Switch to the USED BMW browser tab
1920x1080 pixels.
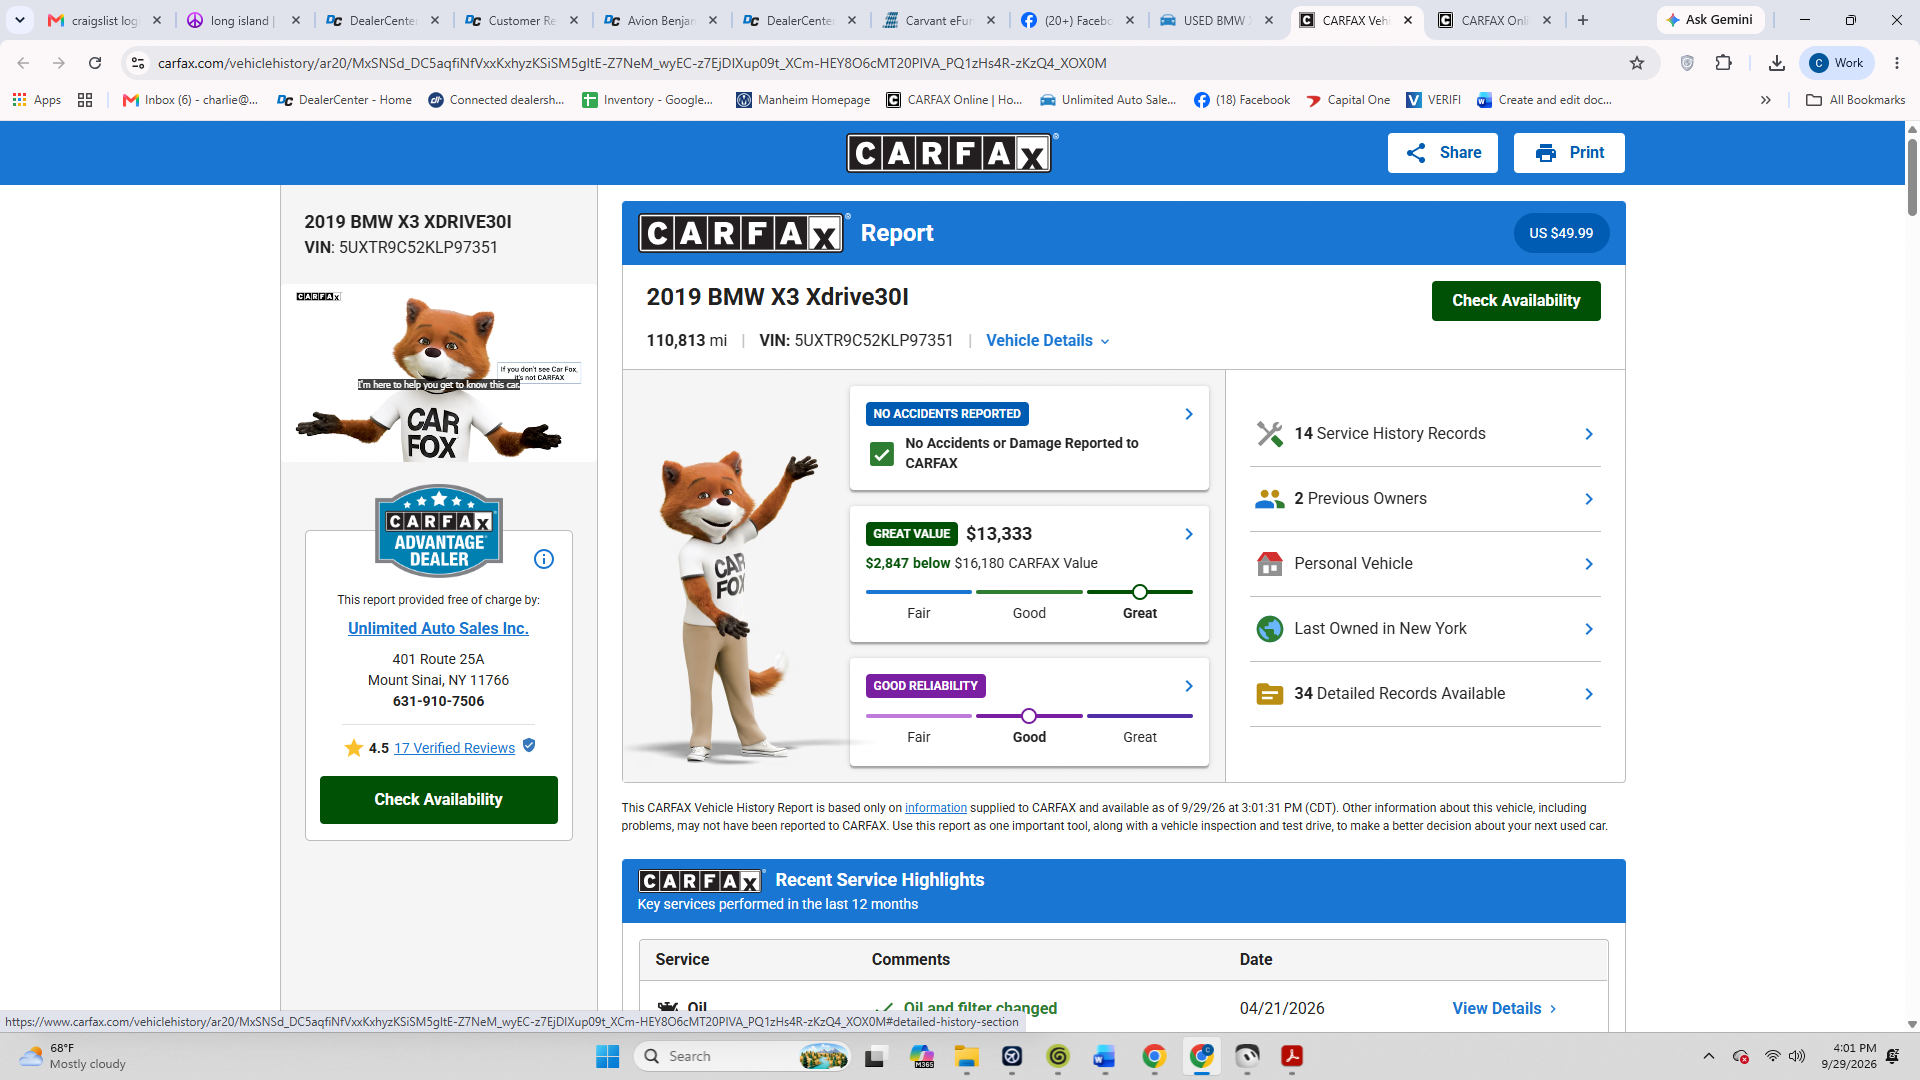pyautogui.click(x=1216, y=20)
